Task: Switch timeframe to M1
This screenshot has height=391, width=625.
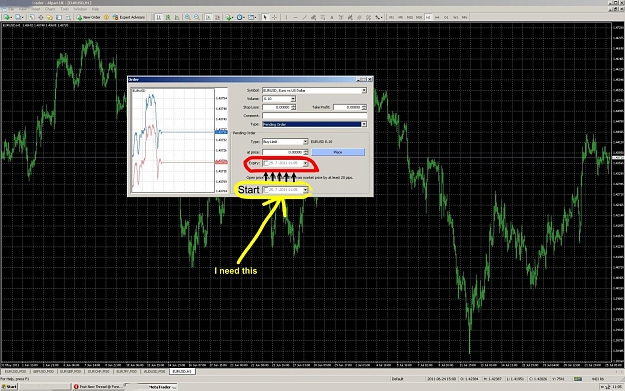Action: [x=391, y=17]
